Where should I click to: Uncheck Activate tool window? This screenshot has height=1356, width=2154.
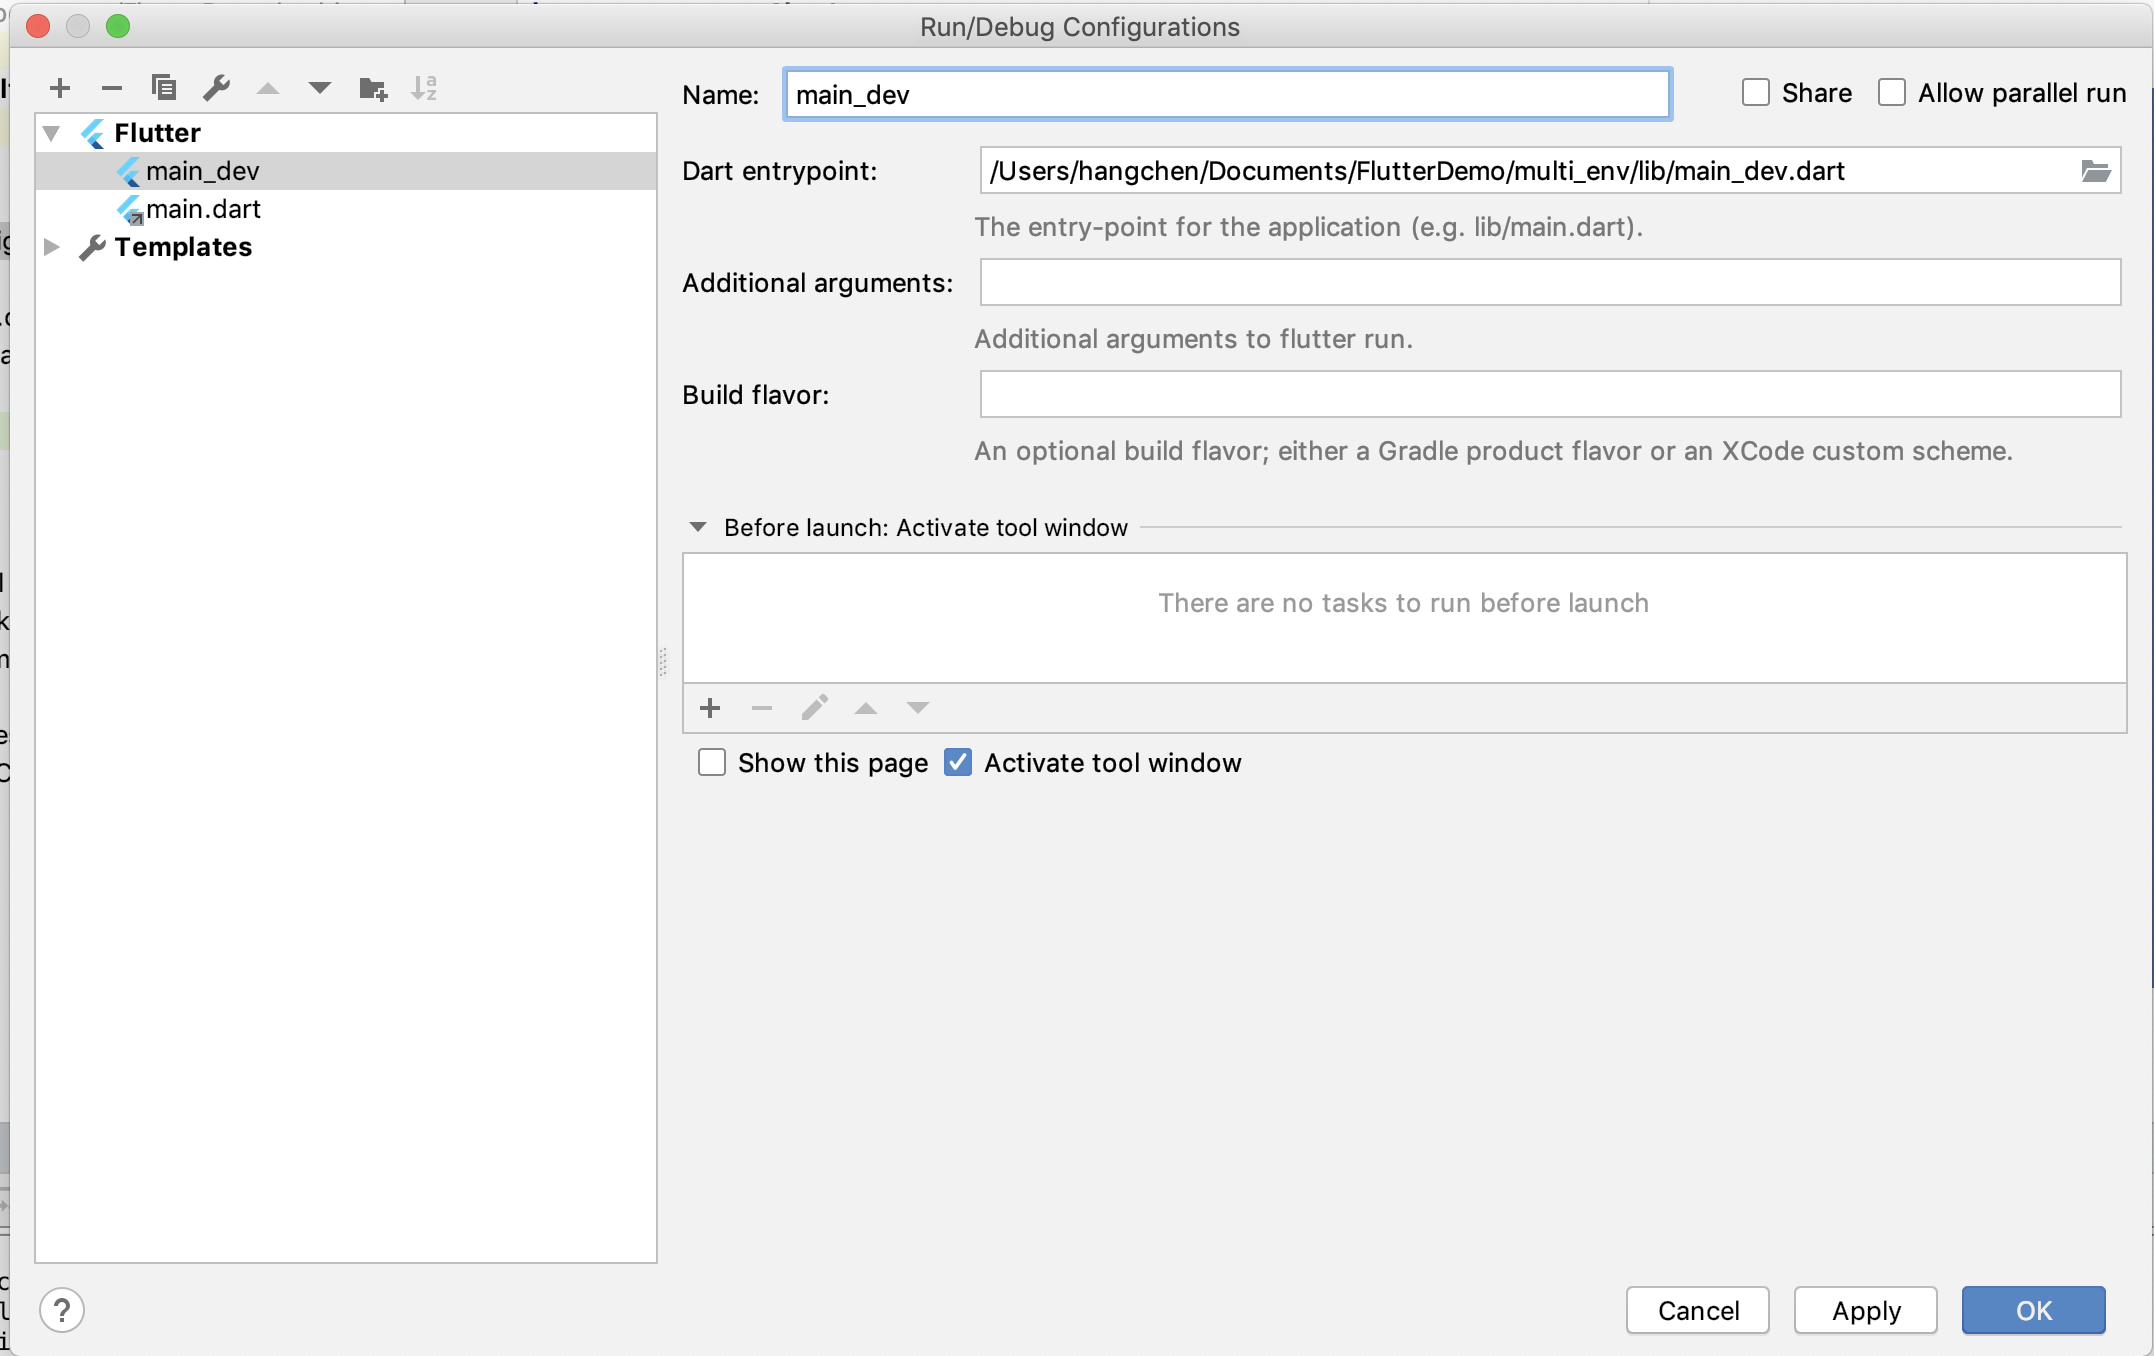click(x=958, y=763)
